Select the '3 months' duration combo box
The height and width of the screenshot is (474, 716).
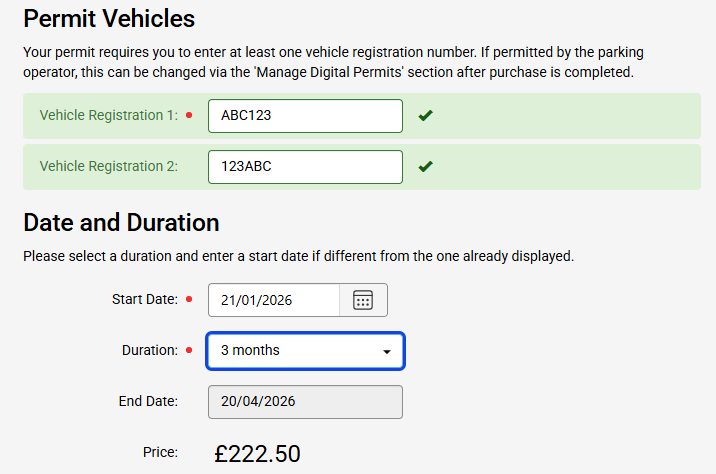(x=295, y=351)
